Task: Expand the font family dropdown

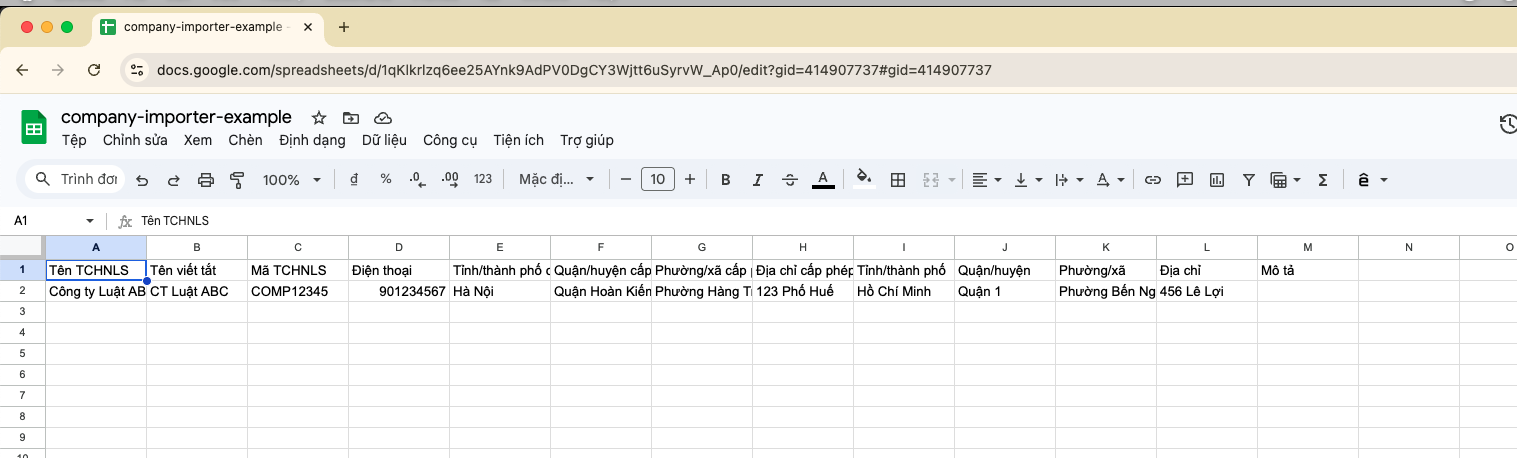Action: tap(556, 180)
